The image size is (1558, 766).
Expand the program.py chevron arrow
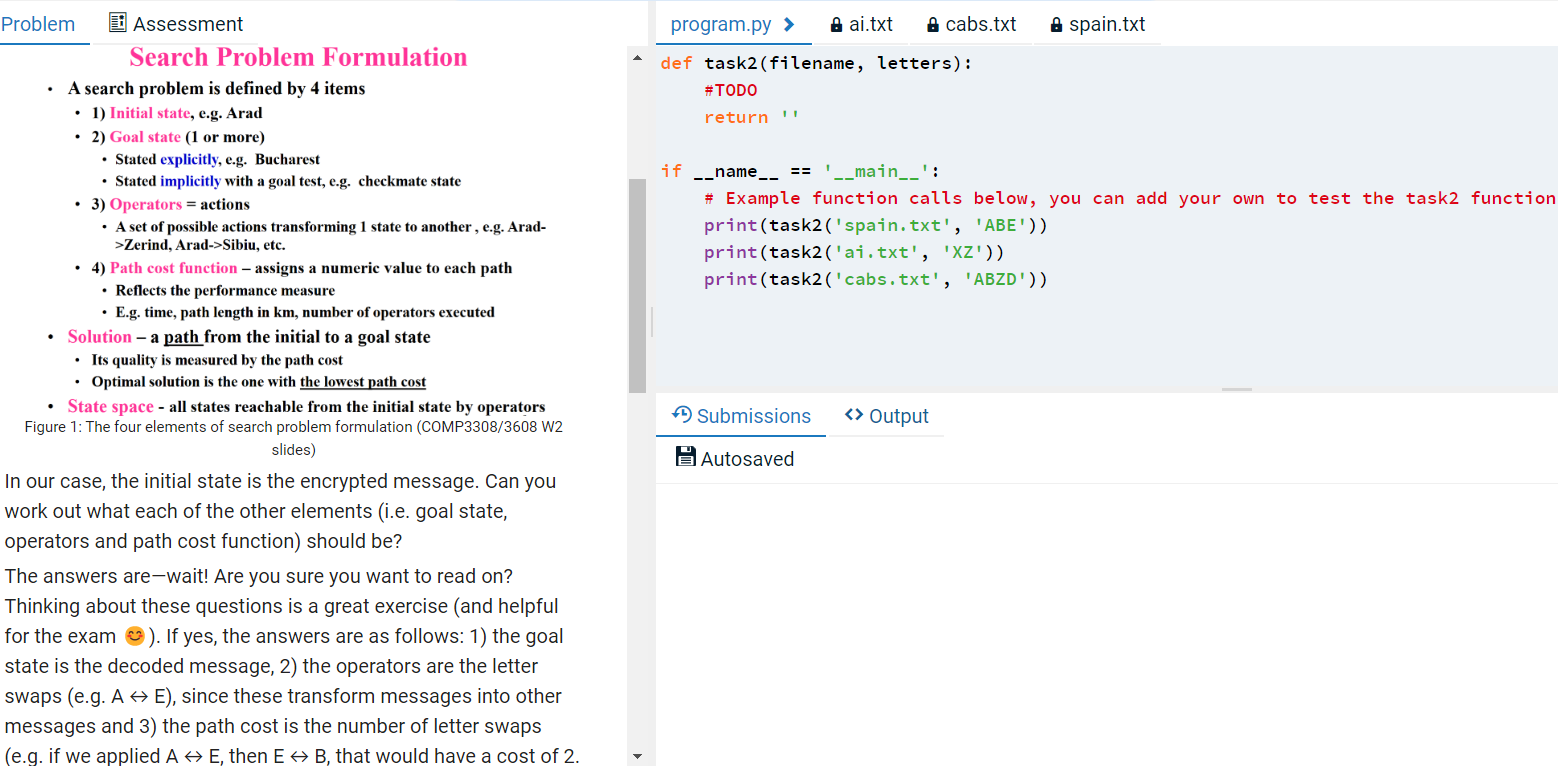pos(789,24)
